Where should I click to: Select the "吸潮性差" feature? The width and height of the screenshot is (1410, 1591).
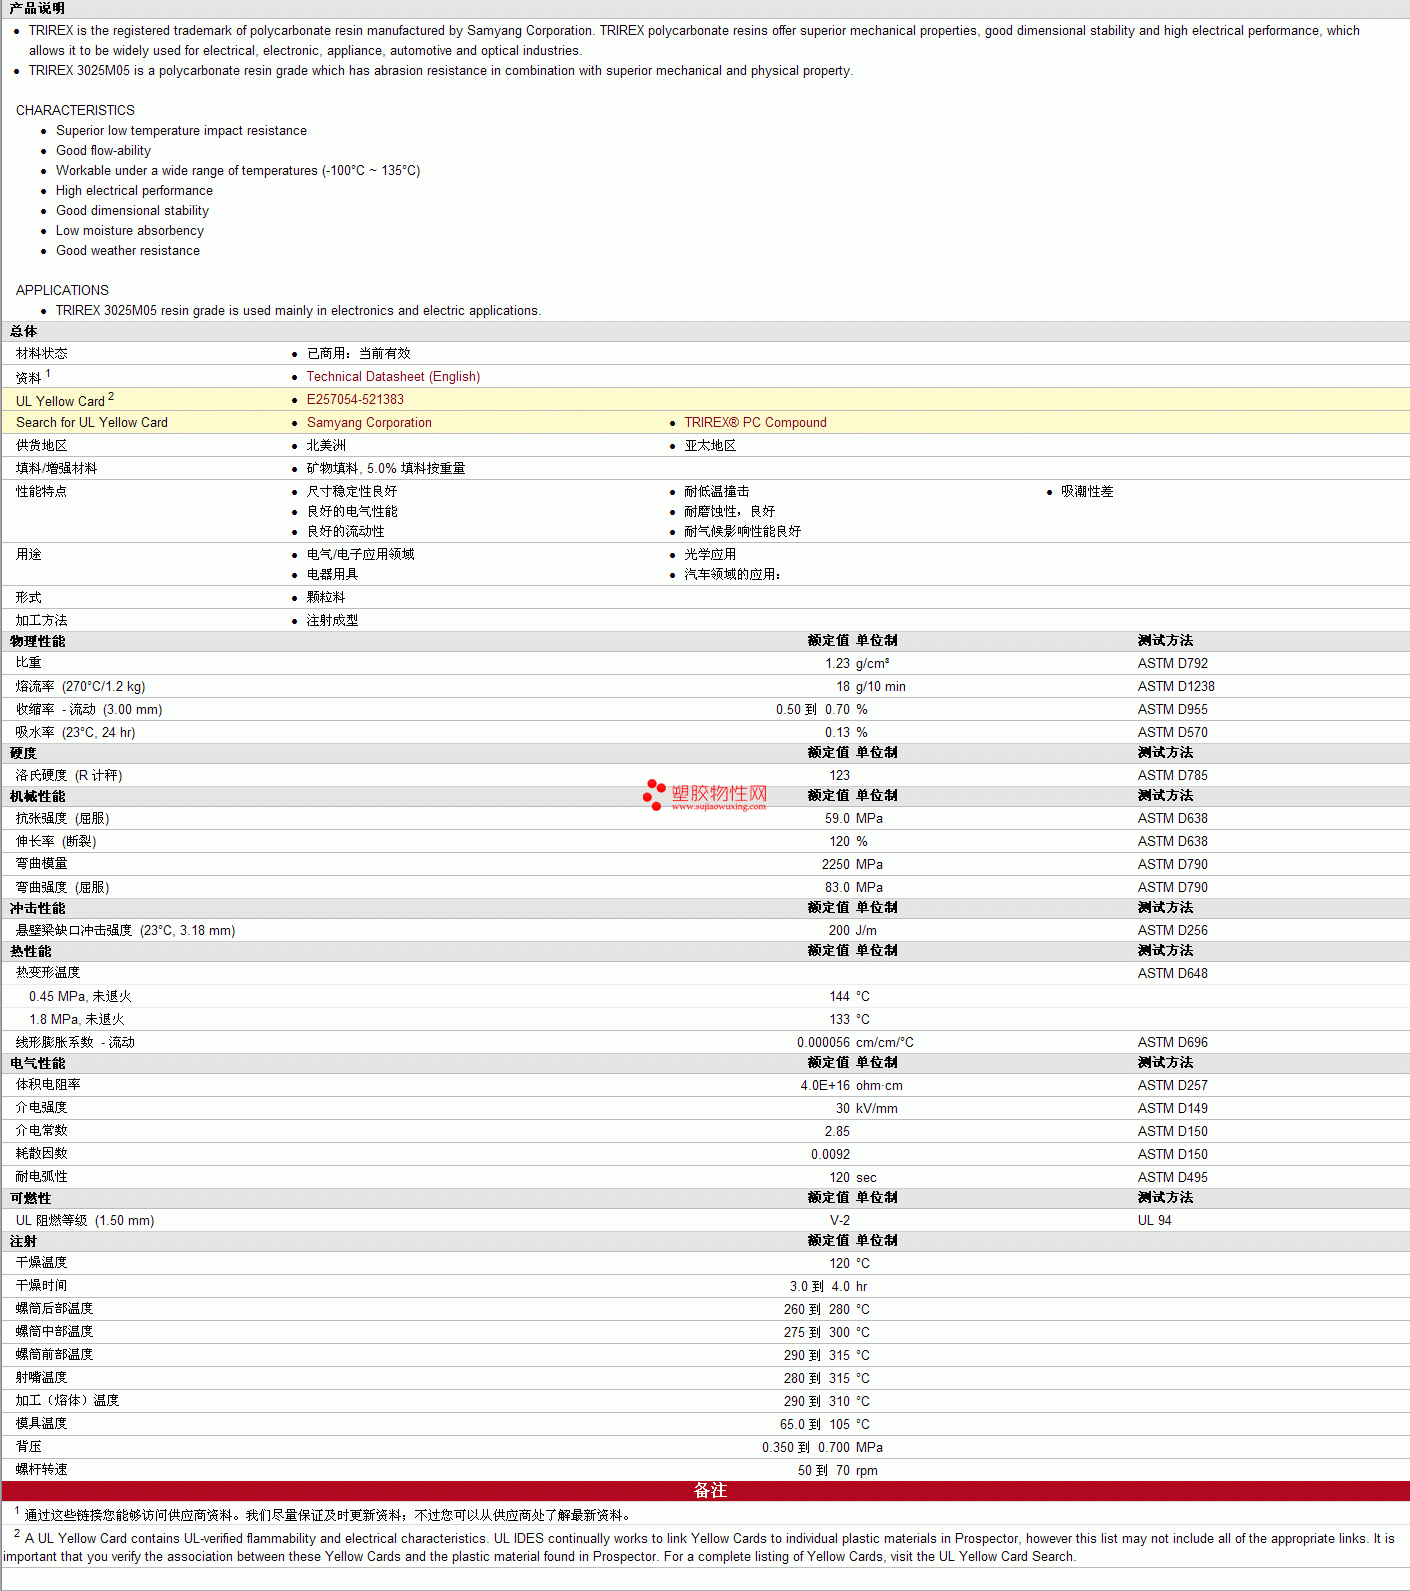(x=1087, y=492)
